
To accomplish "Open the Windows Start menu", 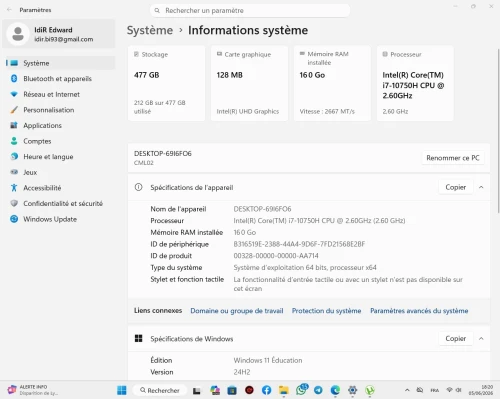I will point(122,390).
